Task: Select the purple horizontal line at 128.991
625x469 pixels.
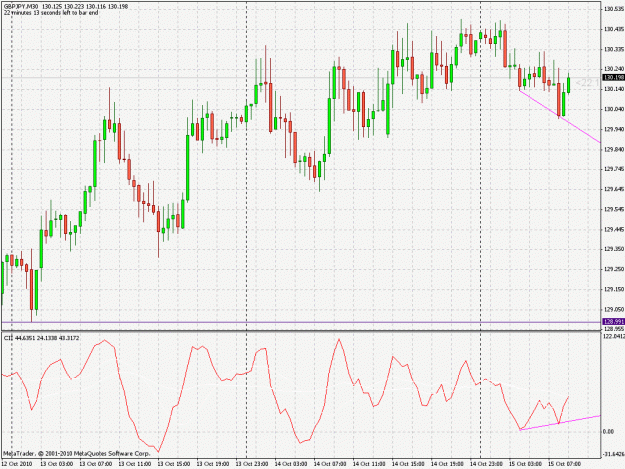Action: pos(301,322)
